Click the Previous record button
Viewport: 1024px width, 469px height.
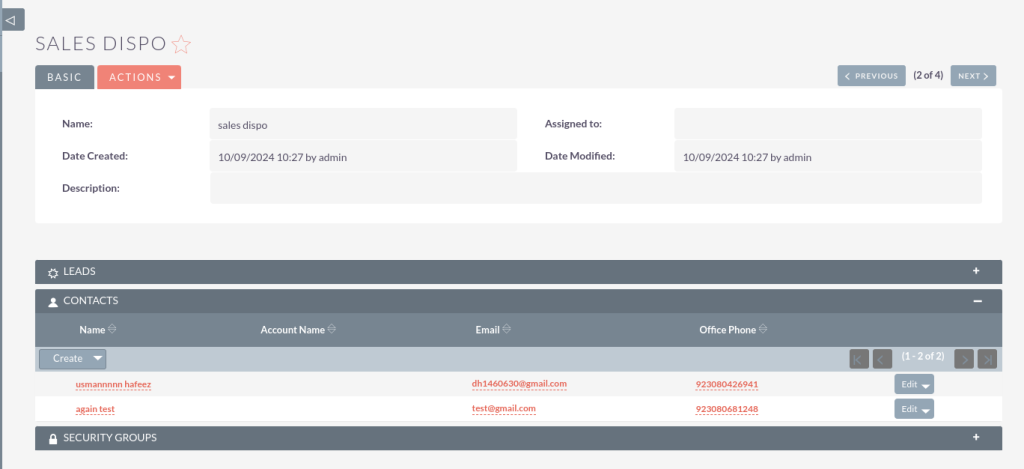coord(871,76)
